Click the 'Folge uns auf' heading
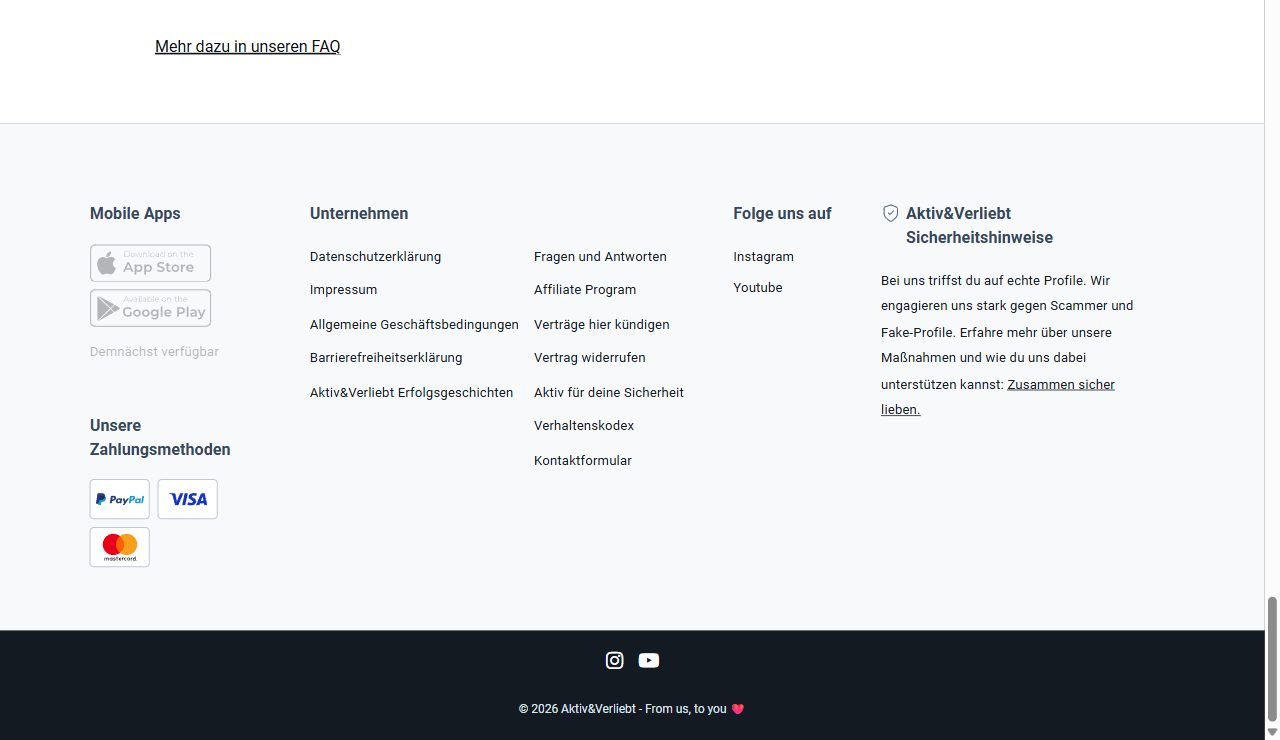The height and width of the screenshot is (740, 1280). pyautogui.click(x=782, y=213)
